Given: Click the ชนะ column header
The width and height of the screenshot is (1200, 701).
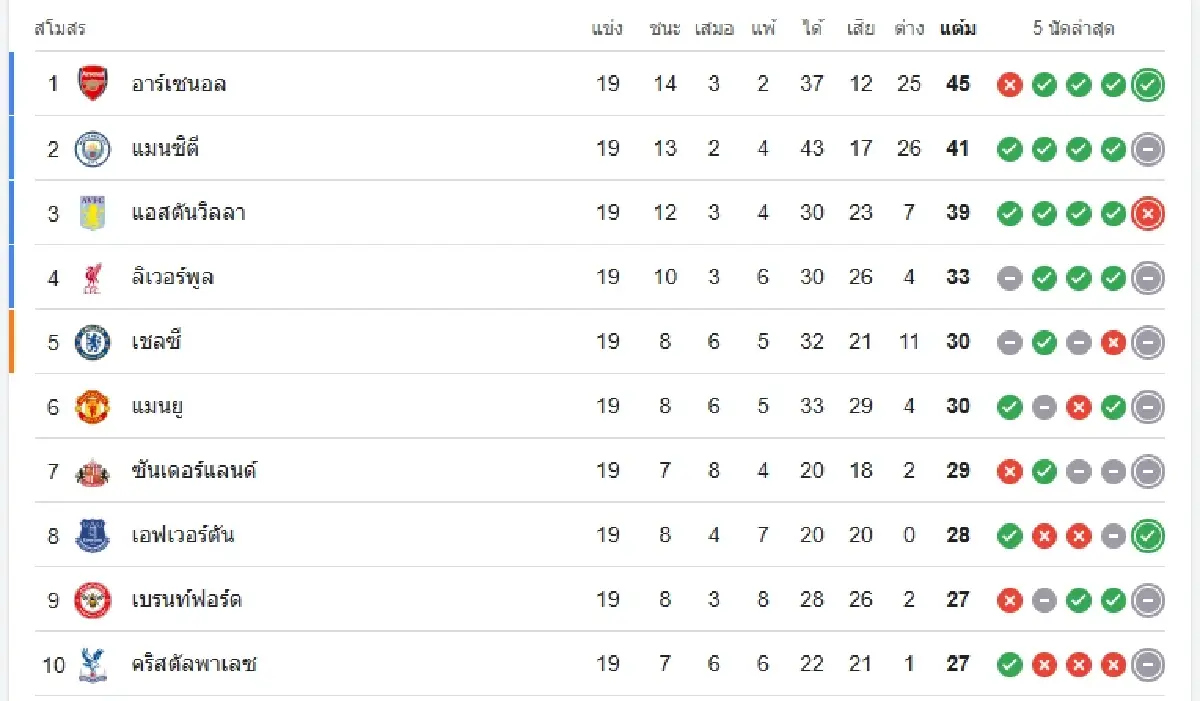Looking at the screenshot, I should 665,29.
